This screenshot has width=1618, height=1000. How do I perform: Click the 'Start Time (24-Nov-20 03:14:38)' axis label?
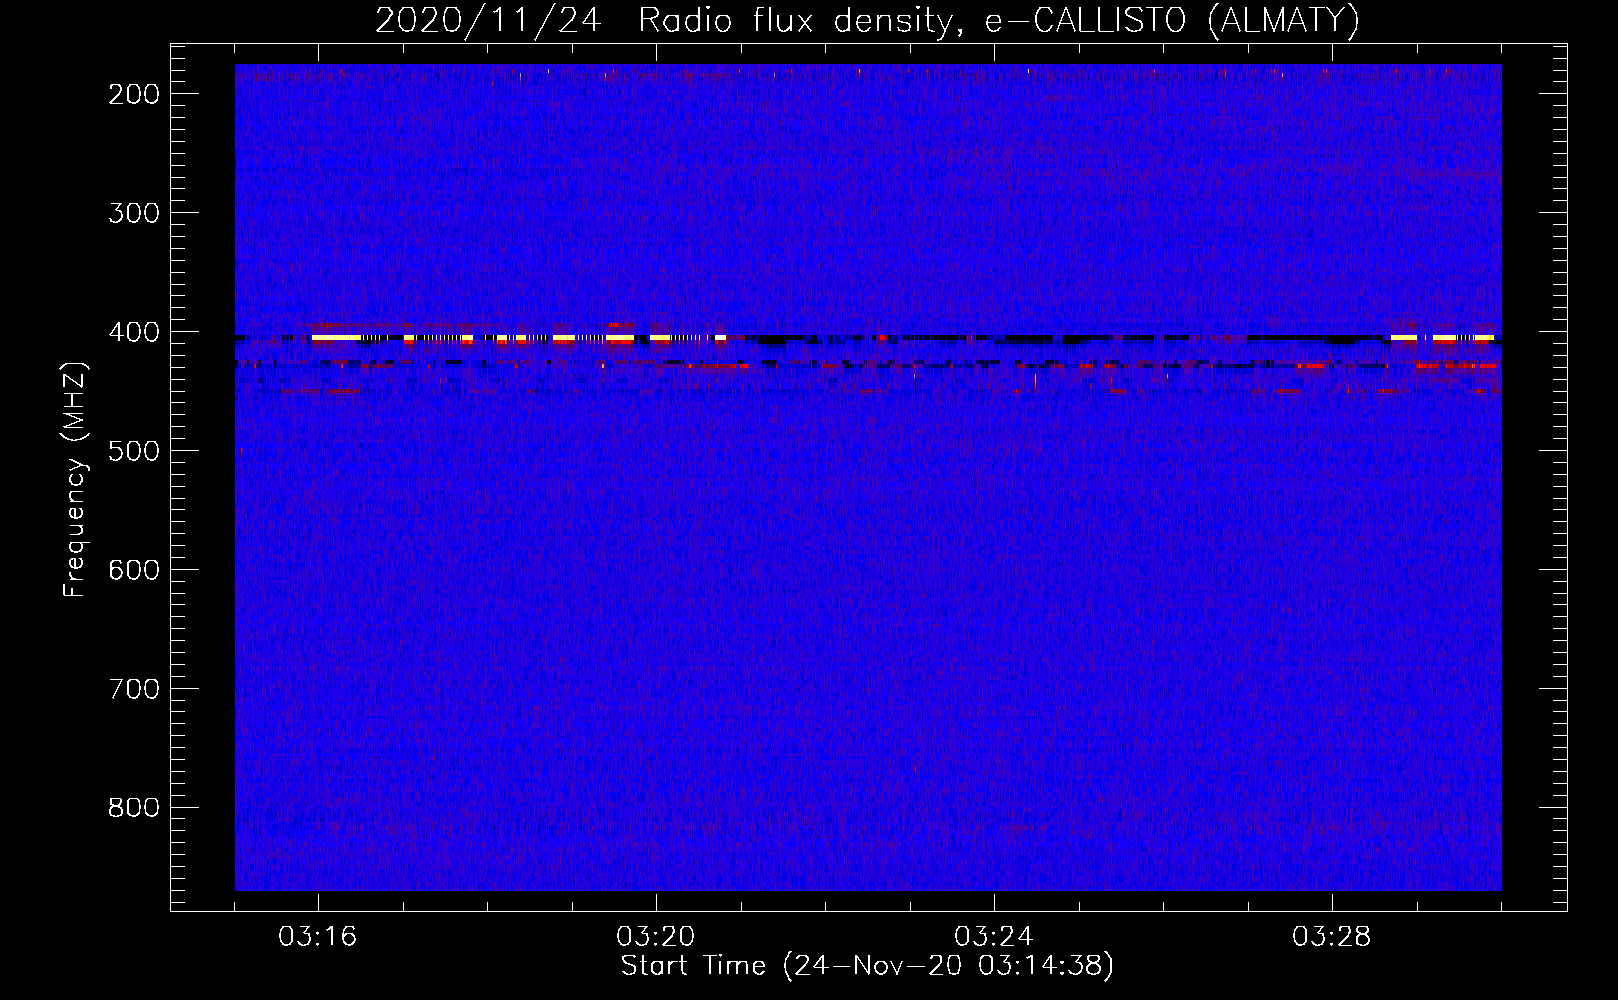point(867,966)
